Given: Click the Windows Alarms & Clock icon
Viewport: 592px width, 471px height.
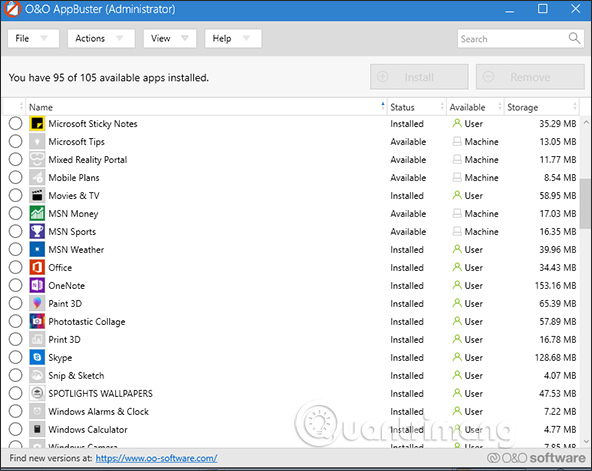Looking at the screenshot, I should tap(37, 411).
